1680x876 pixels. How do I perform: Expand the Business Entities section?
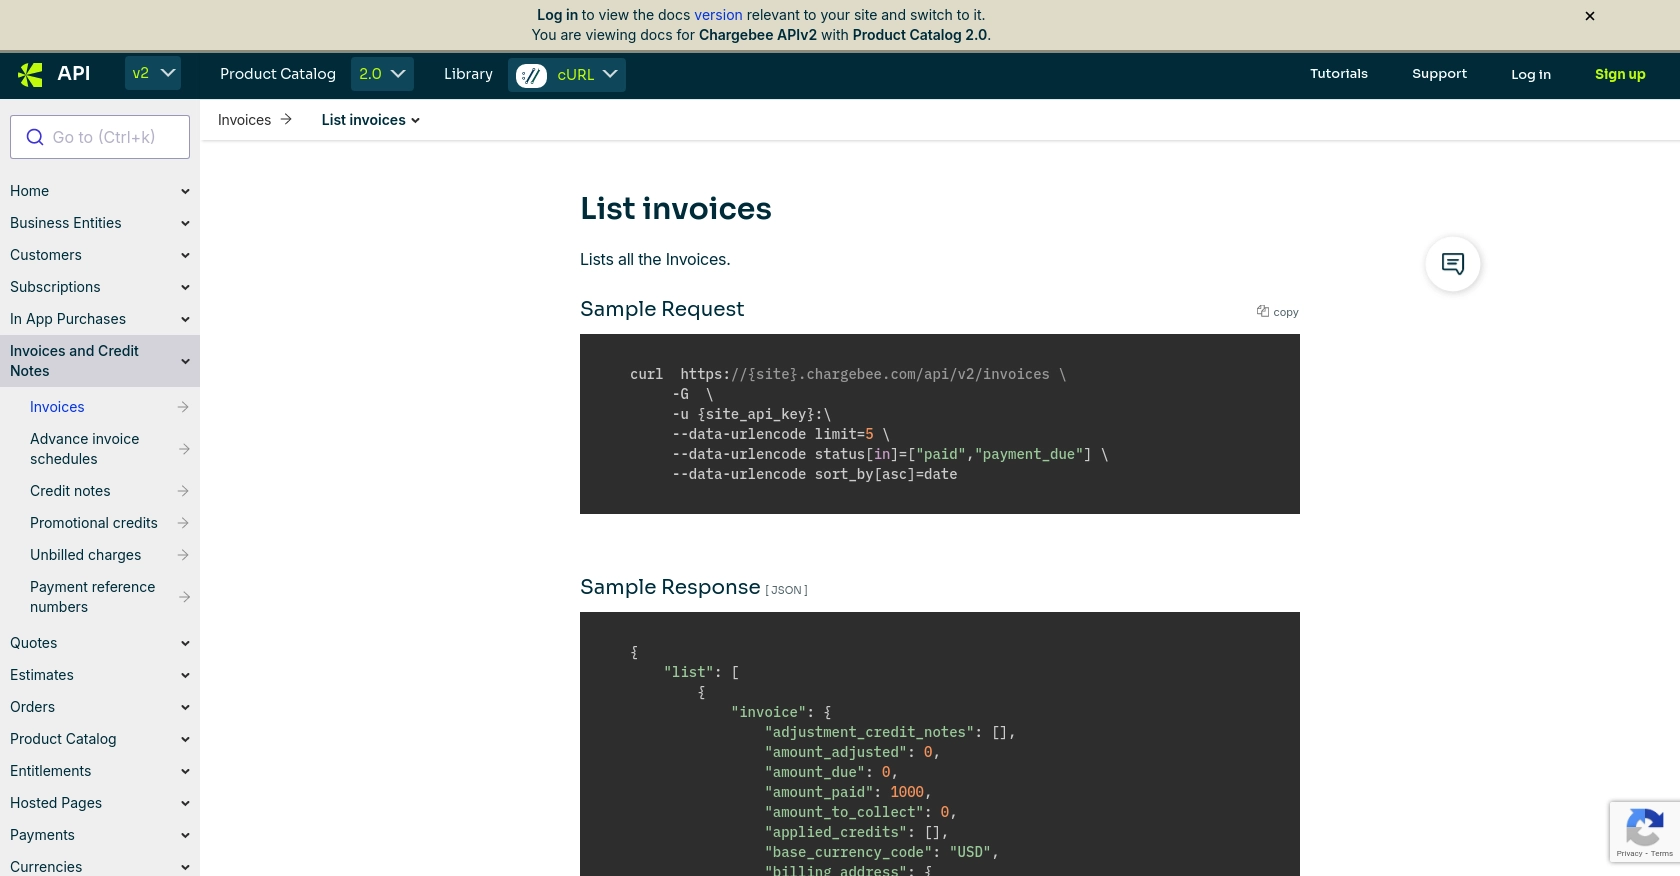coord(185,223)
